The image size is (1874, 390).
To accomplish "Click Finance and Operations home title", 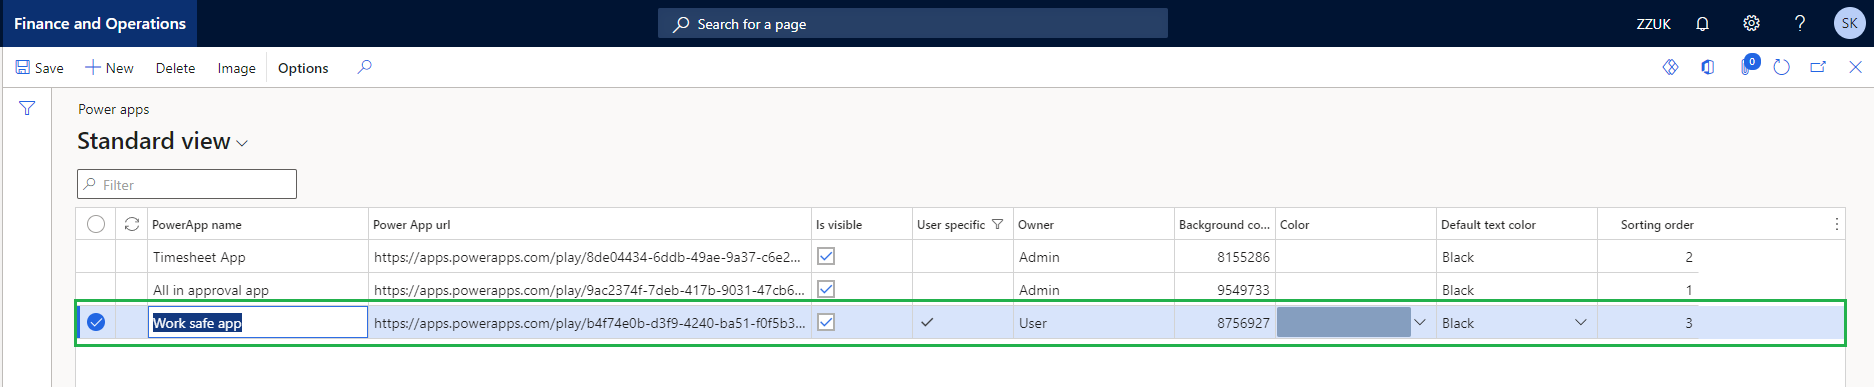I will pos(100,23).
